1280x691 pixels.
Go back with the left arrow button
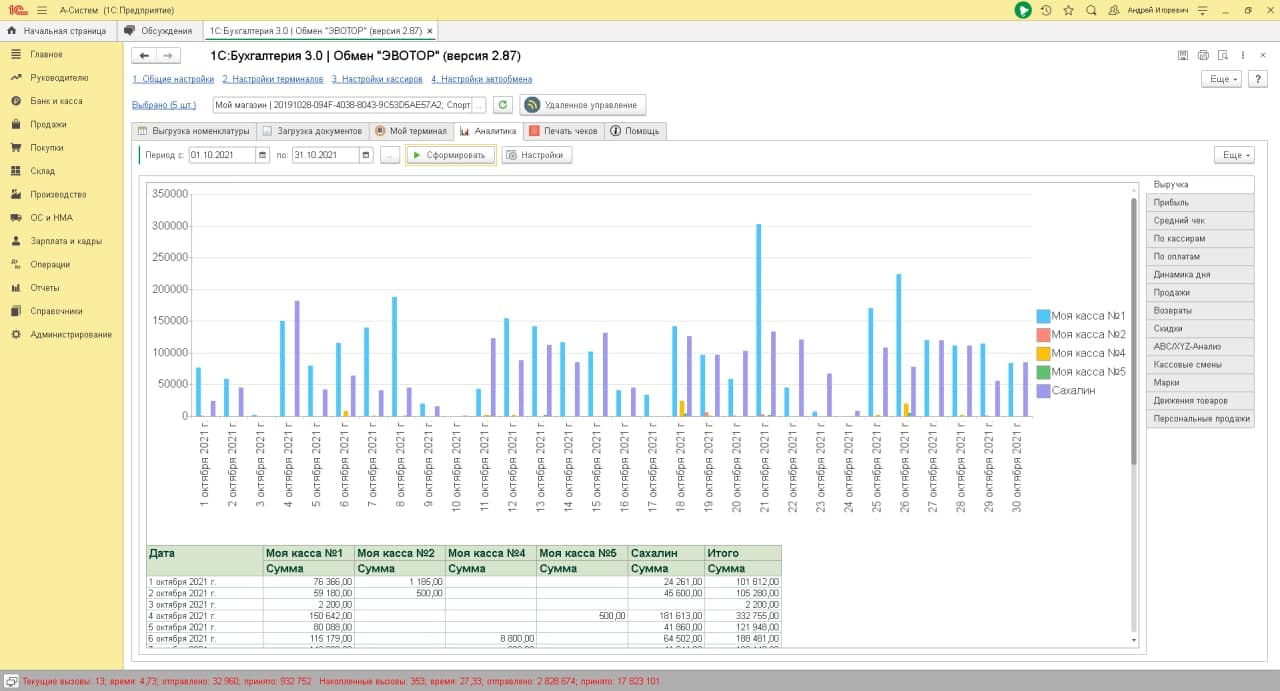pyautogui.click(x=145, y=56)
